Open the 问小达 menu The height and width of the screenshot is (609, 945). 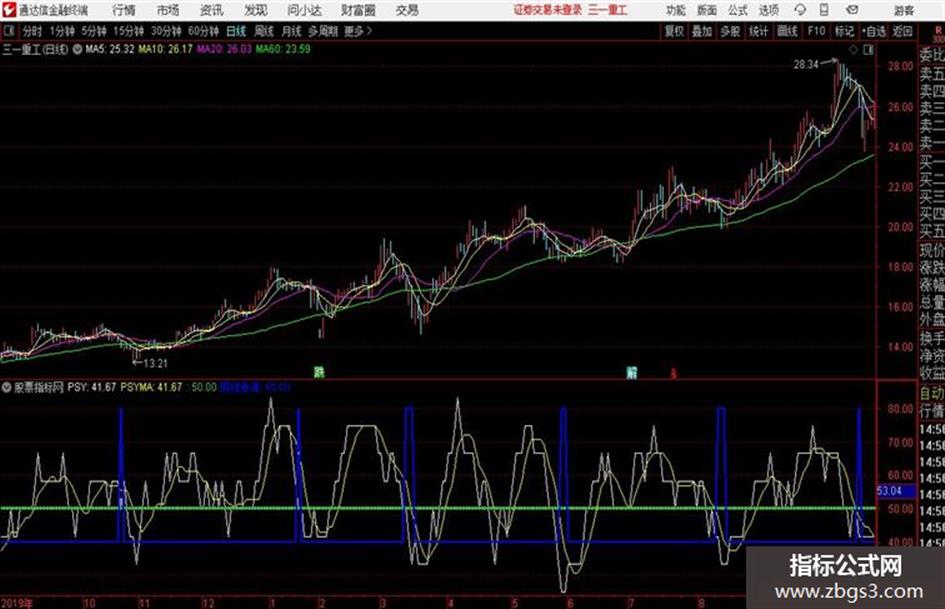coord(304,10)
